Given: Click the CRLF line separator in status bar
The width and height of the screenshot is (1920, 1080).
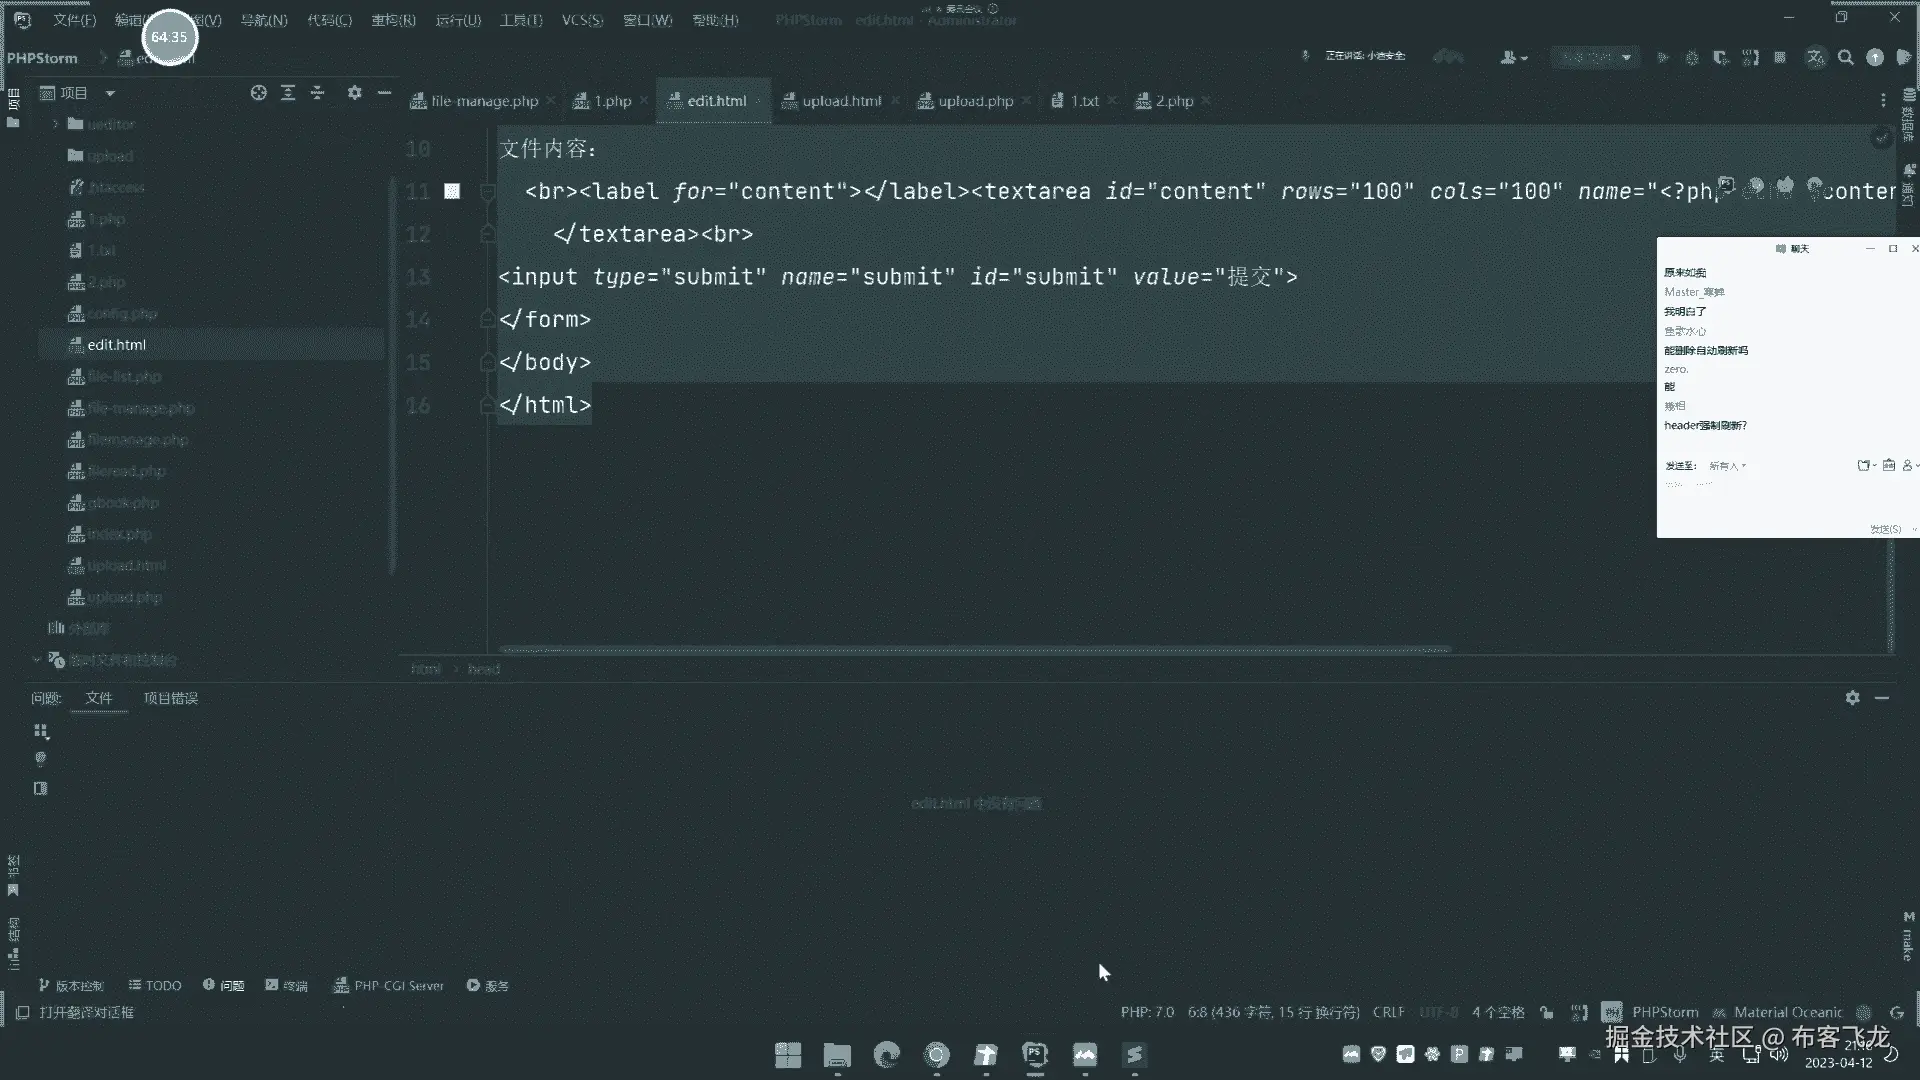Looking at the screenshot, I should pos(1388,1012).
